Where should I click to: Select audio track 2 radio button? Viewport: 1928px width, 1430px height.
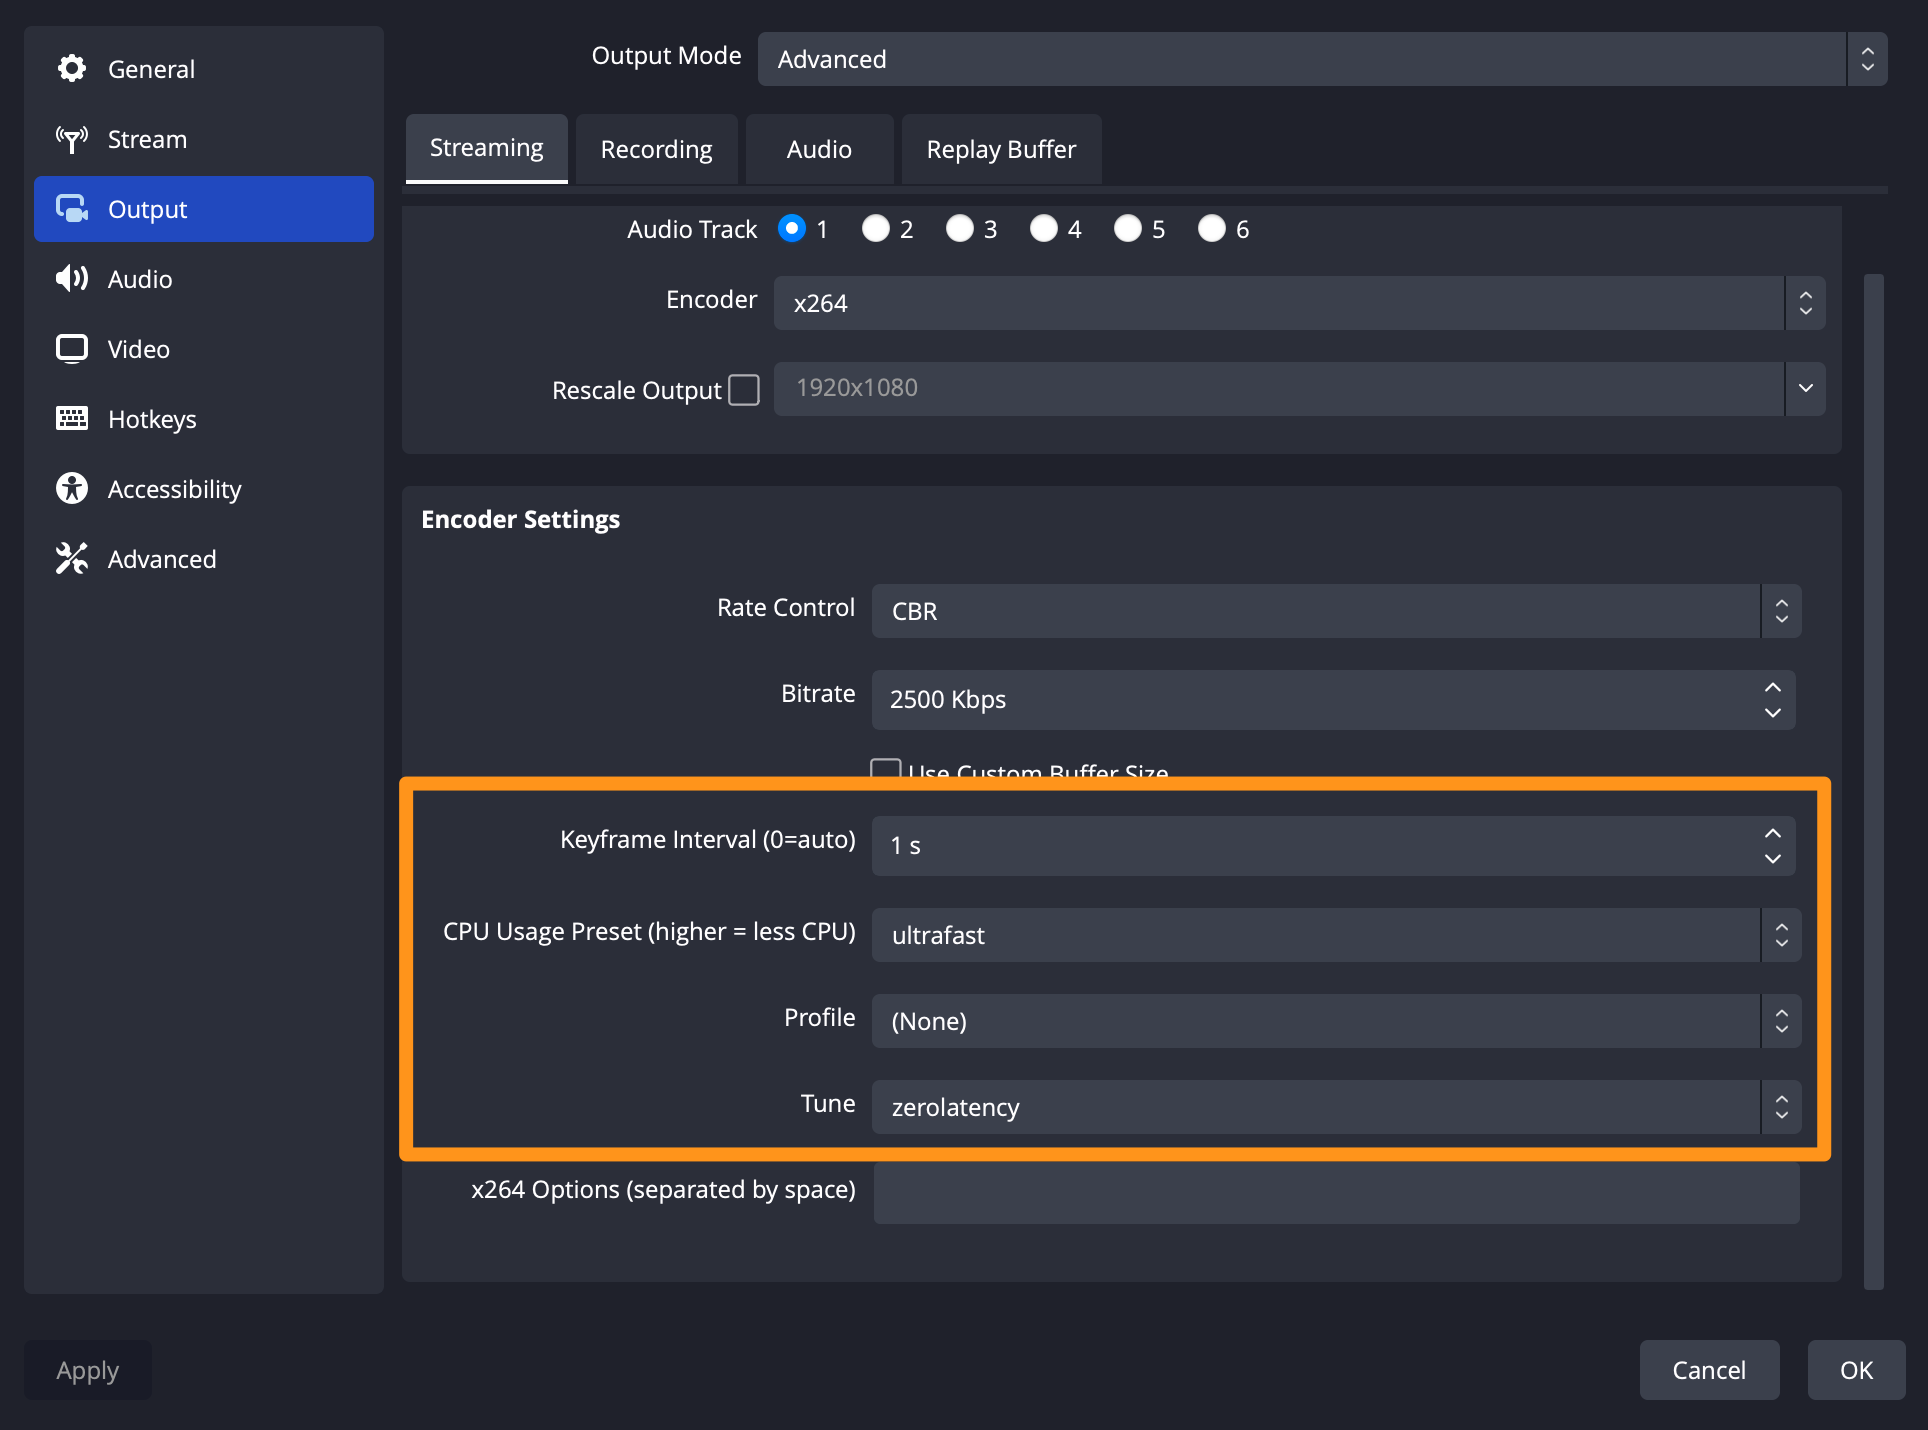876,229
